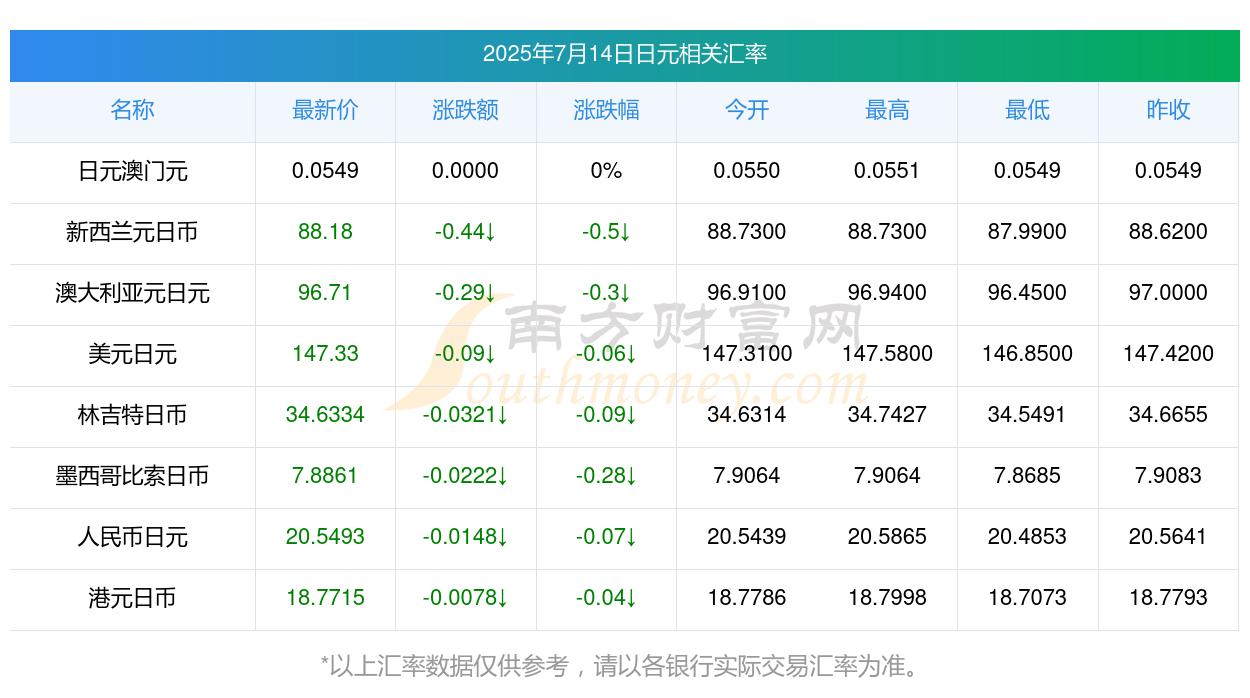
Task: Select the 最低 column header
Action: coord(1027,110)
